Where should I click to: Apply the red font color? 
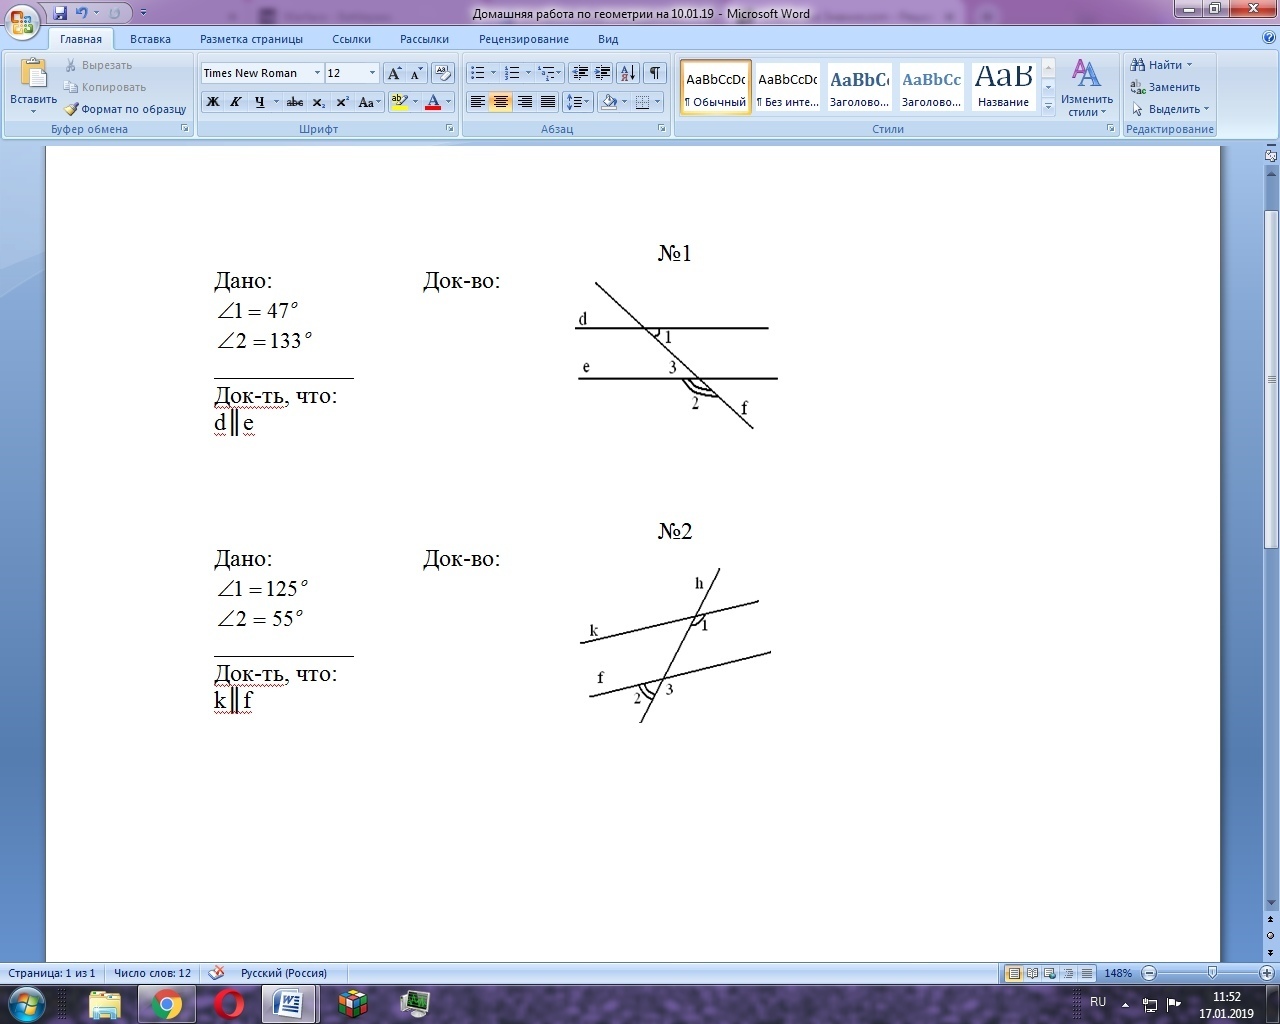pyautogui.click(x=433, y=102)
